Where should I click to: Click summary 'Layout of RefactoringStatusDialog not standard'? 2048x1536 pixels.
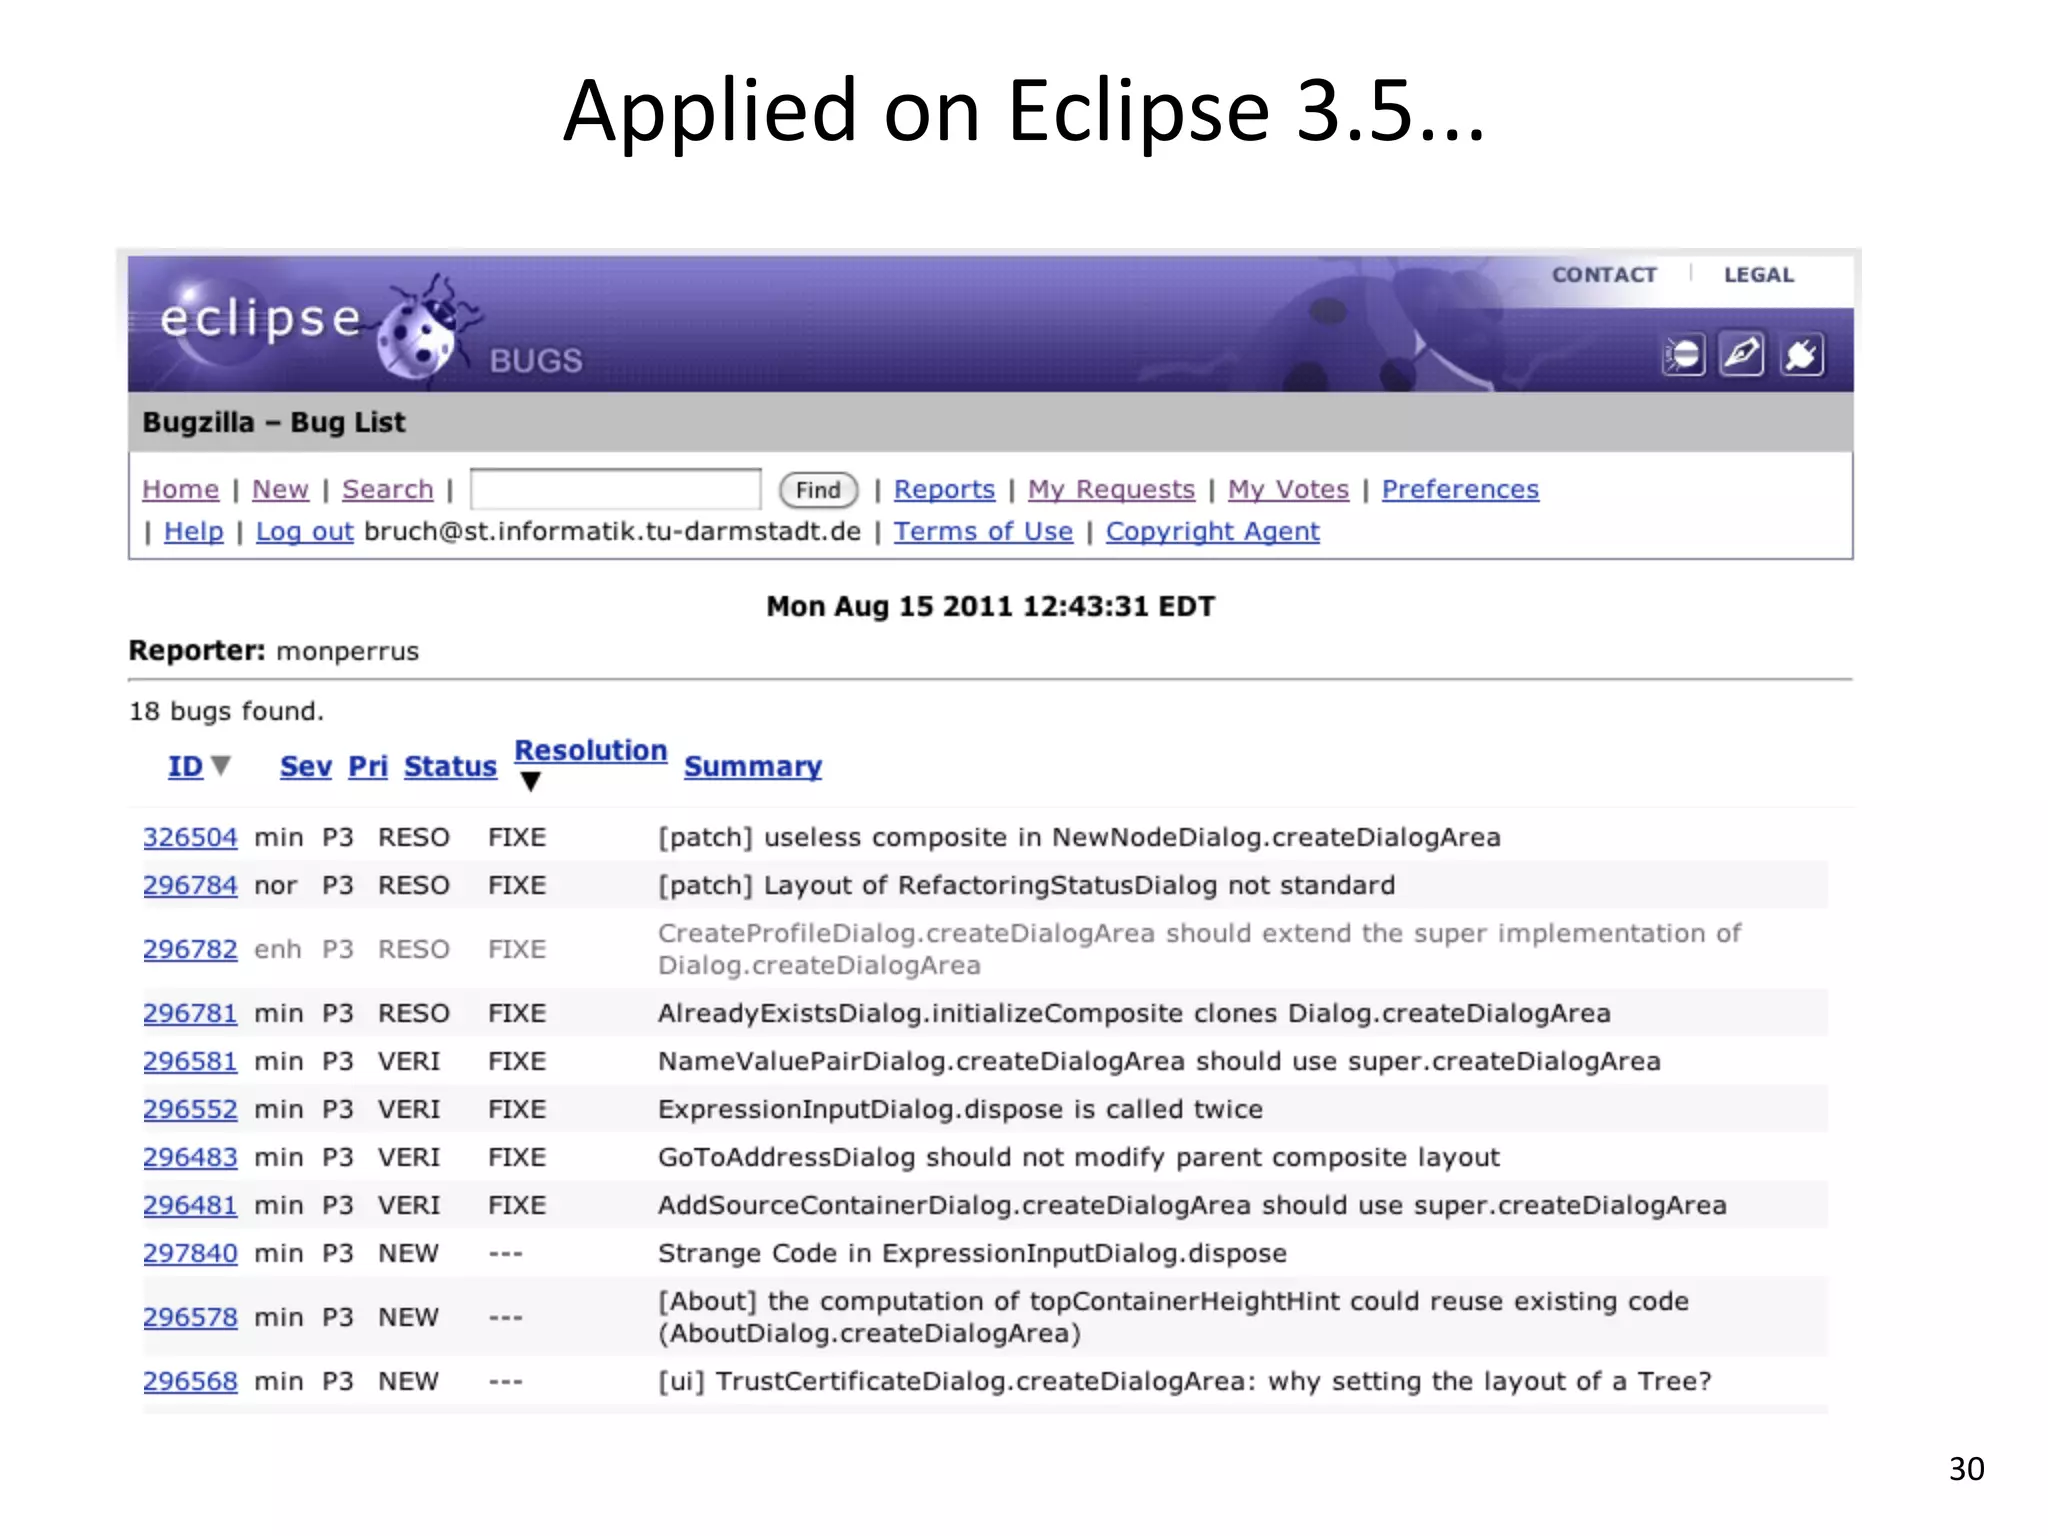1079,885
